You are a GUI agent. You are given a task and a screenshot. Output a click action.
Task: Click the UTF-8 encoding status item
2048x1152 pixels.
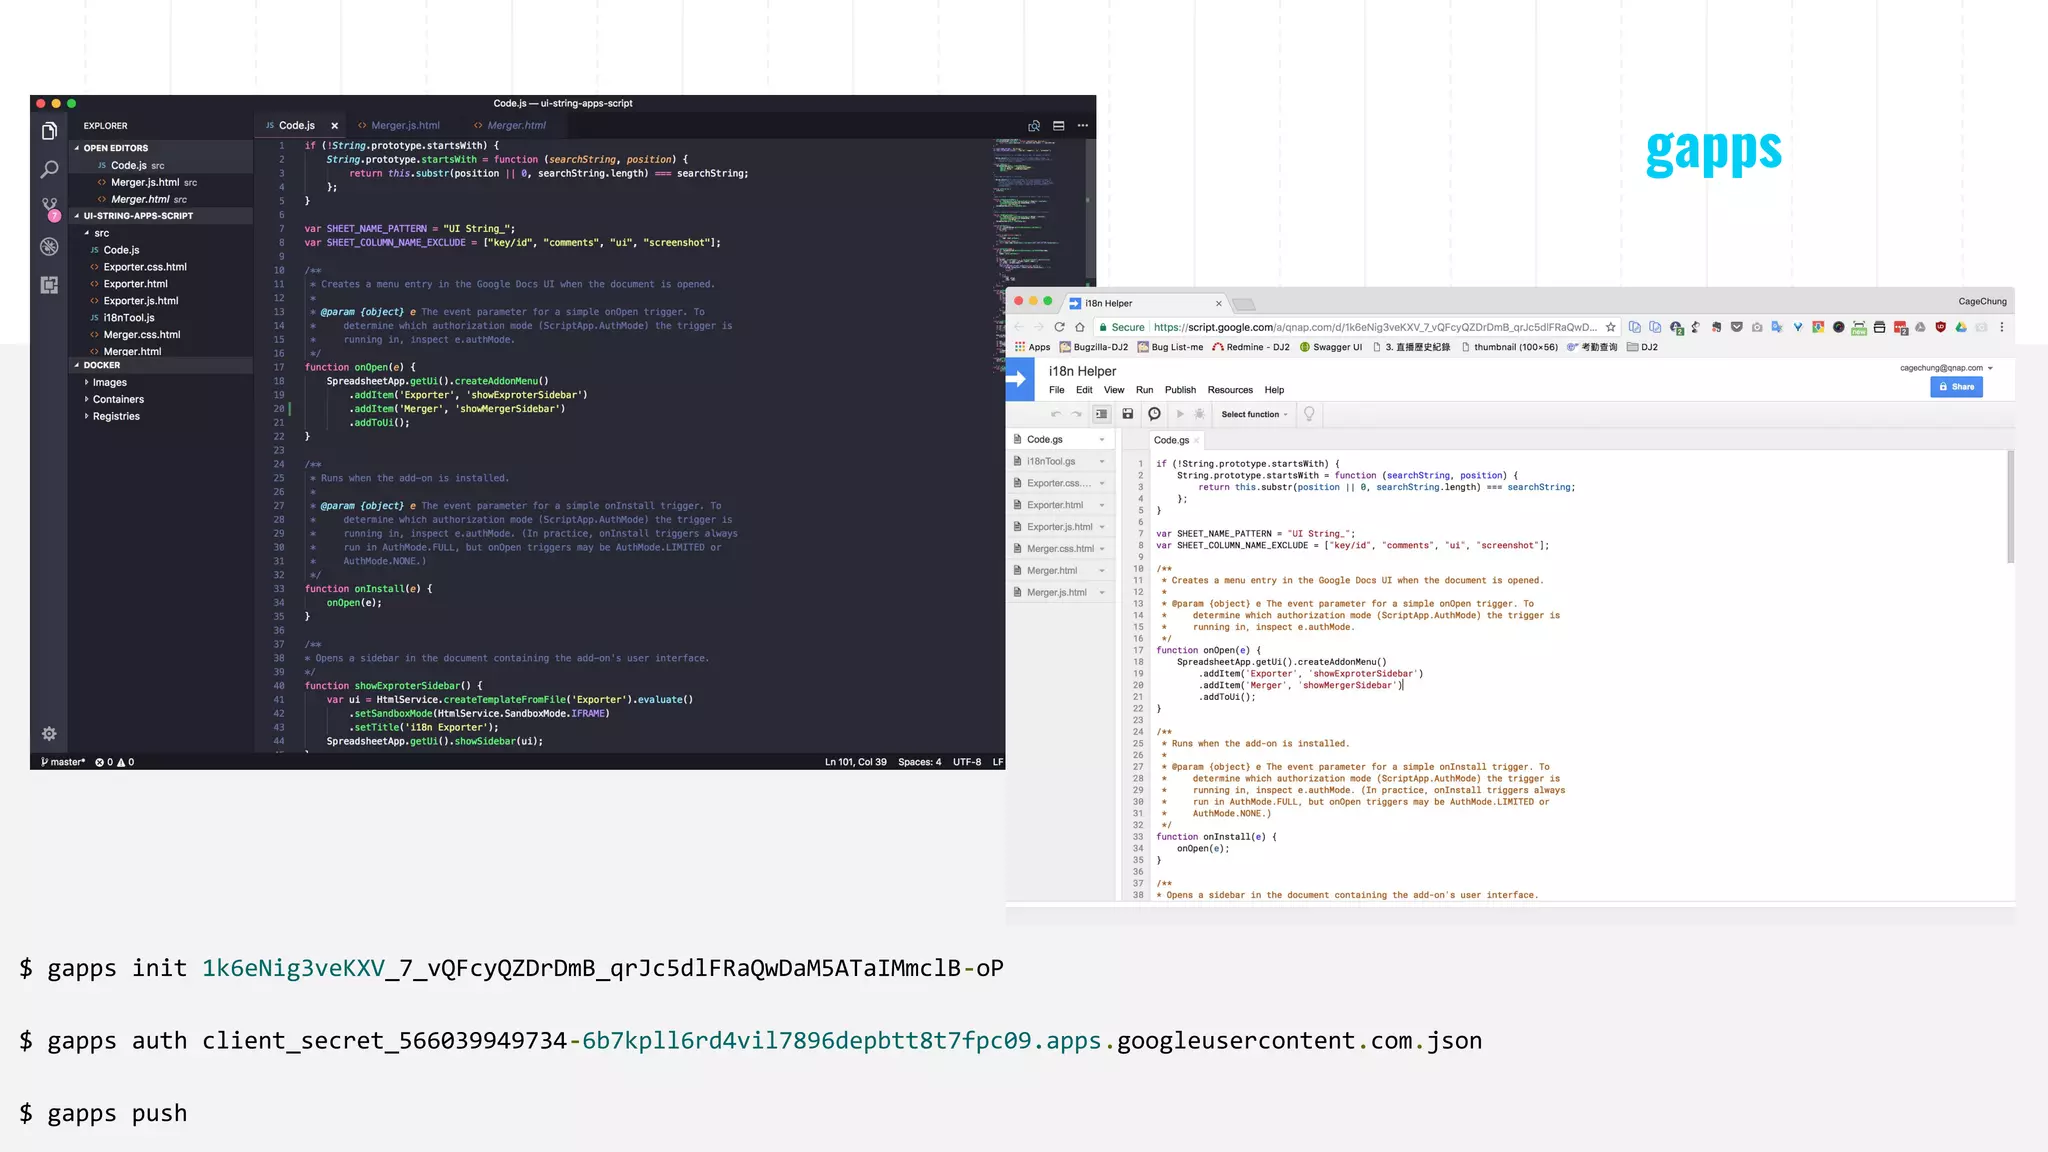[x=967, y=762]
